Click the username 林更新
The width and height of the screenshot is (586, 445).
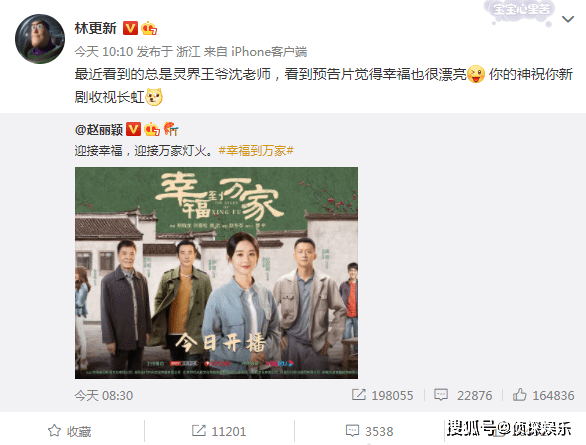(96, 28)
